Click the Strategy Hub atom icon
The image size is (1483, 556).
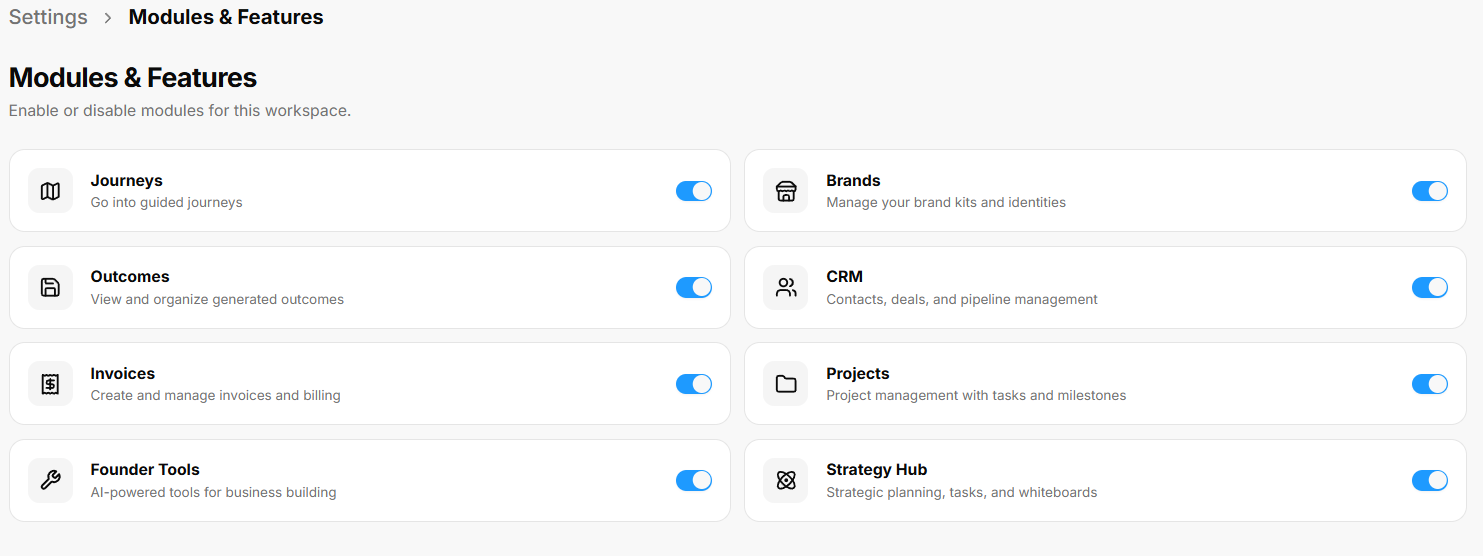point(786,481)
